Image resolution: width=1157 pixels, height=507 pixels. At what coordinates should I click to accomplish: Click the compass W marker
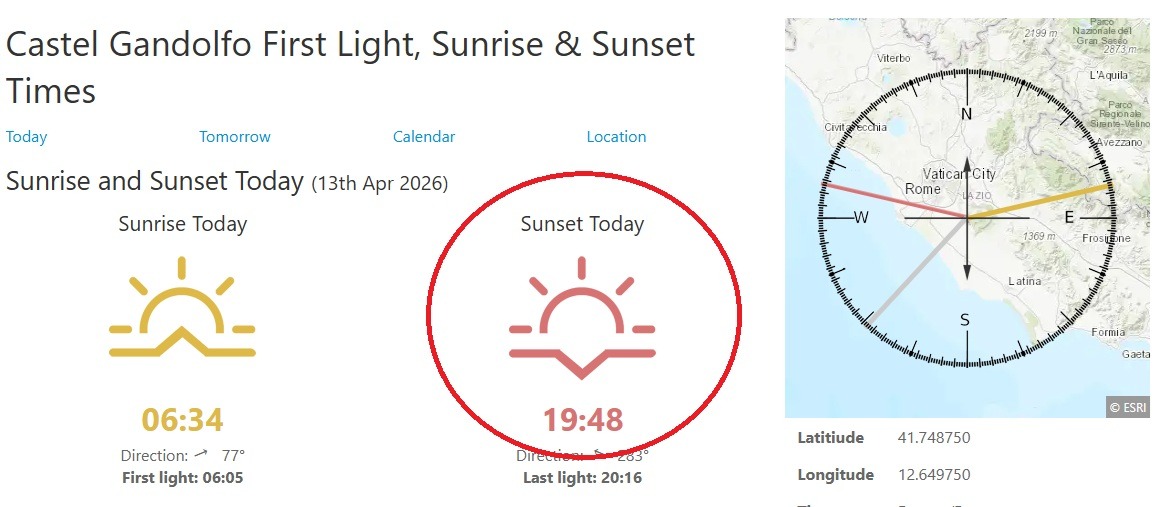pos(861,218)
